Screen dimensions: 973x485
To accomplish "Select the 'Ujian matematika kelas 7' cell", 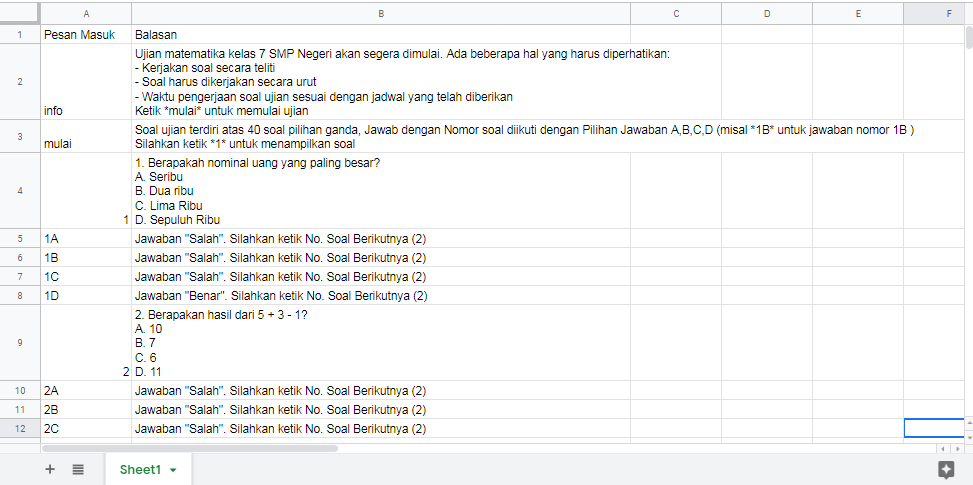I will pyautogui.click(x=381, y=82).
